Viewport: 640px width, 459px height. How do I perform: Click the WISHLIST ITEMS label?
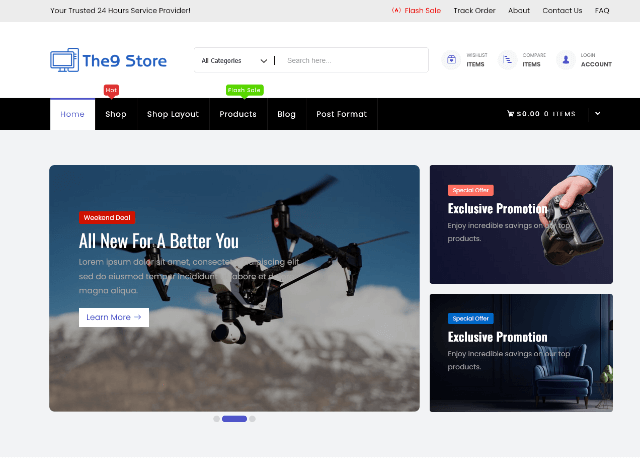[477, 60]
